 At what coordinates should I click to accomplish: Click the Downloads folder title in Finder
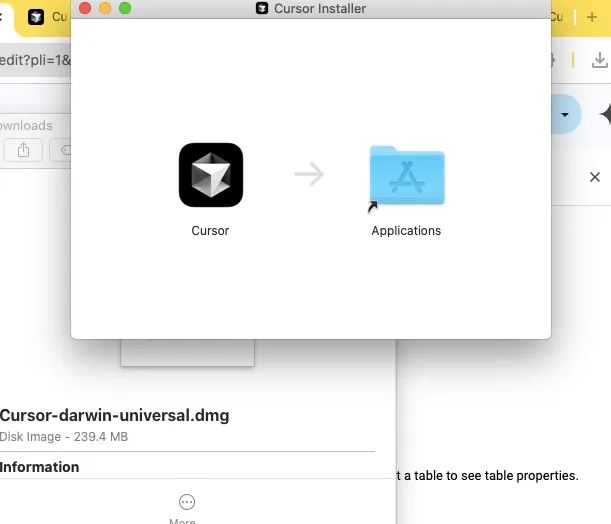click(26, 125)
